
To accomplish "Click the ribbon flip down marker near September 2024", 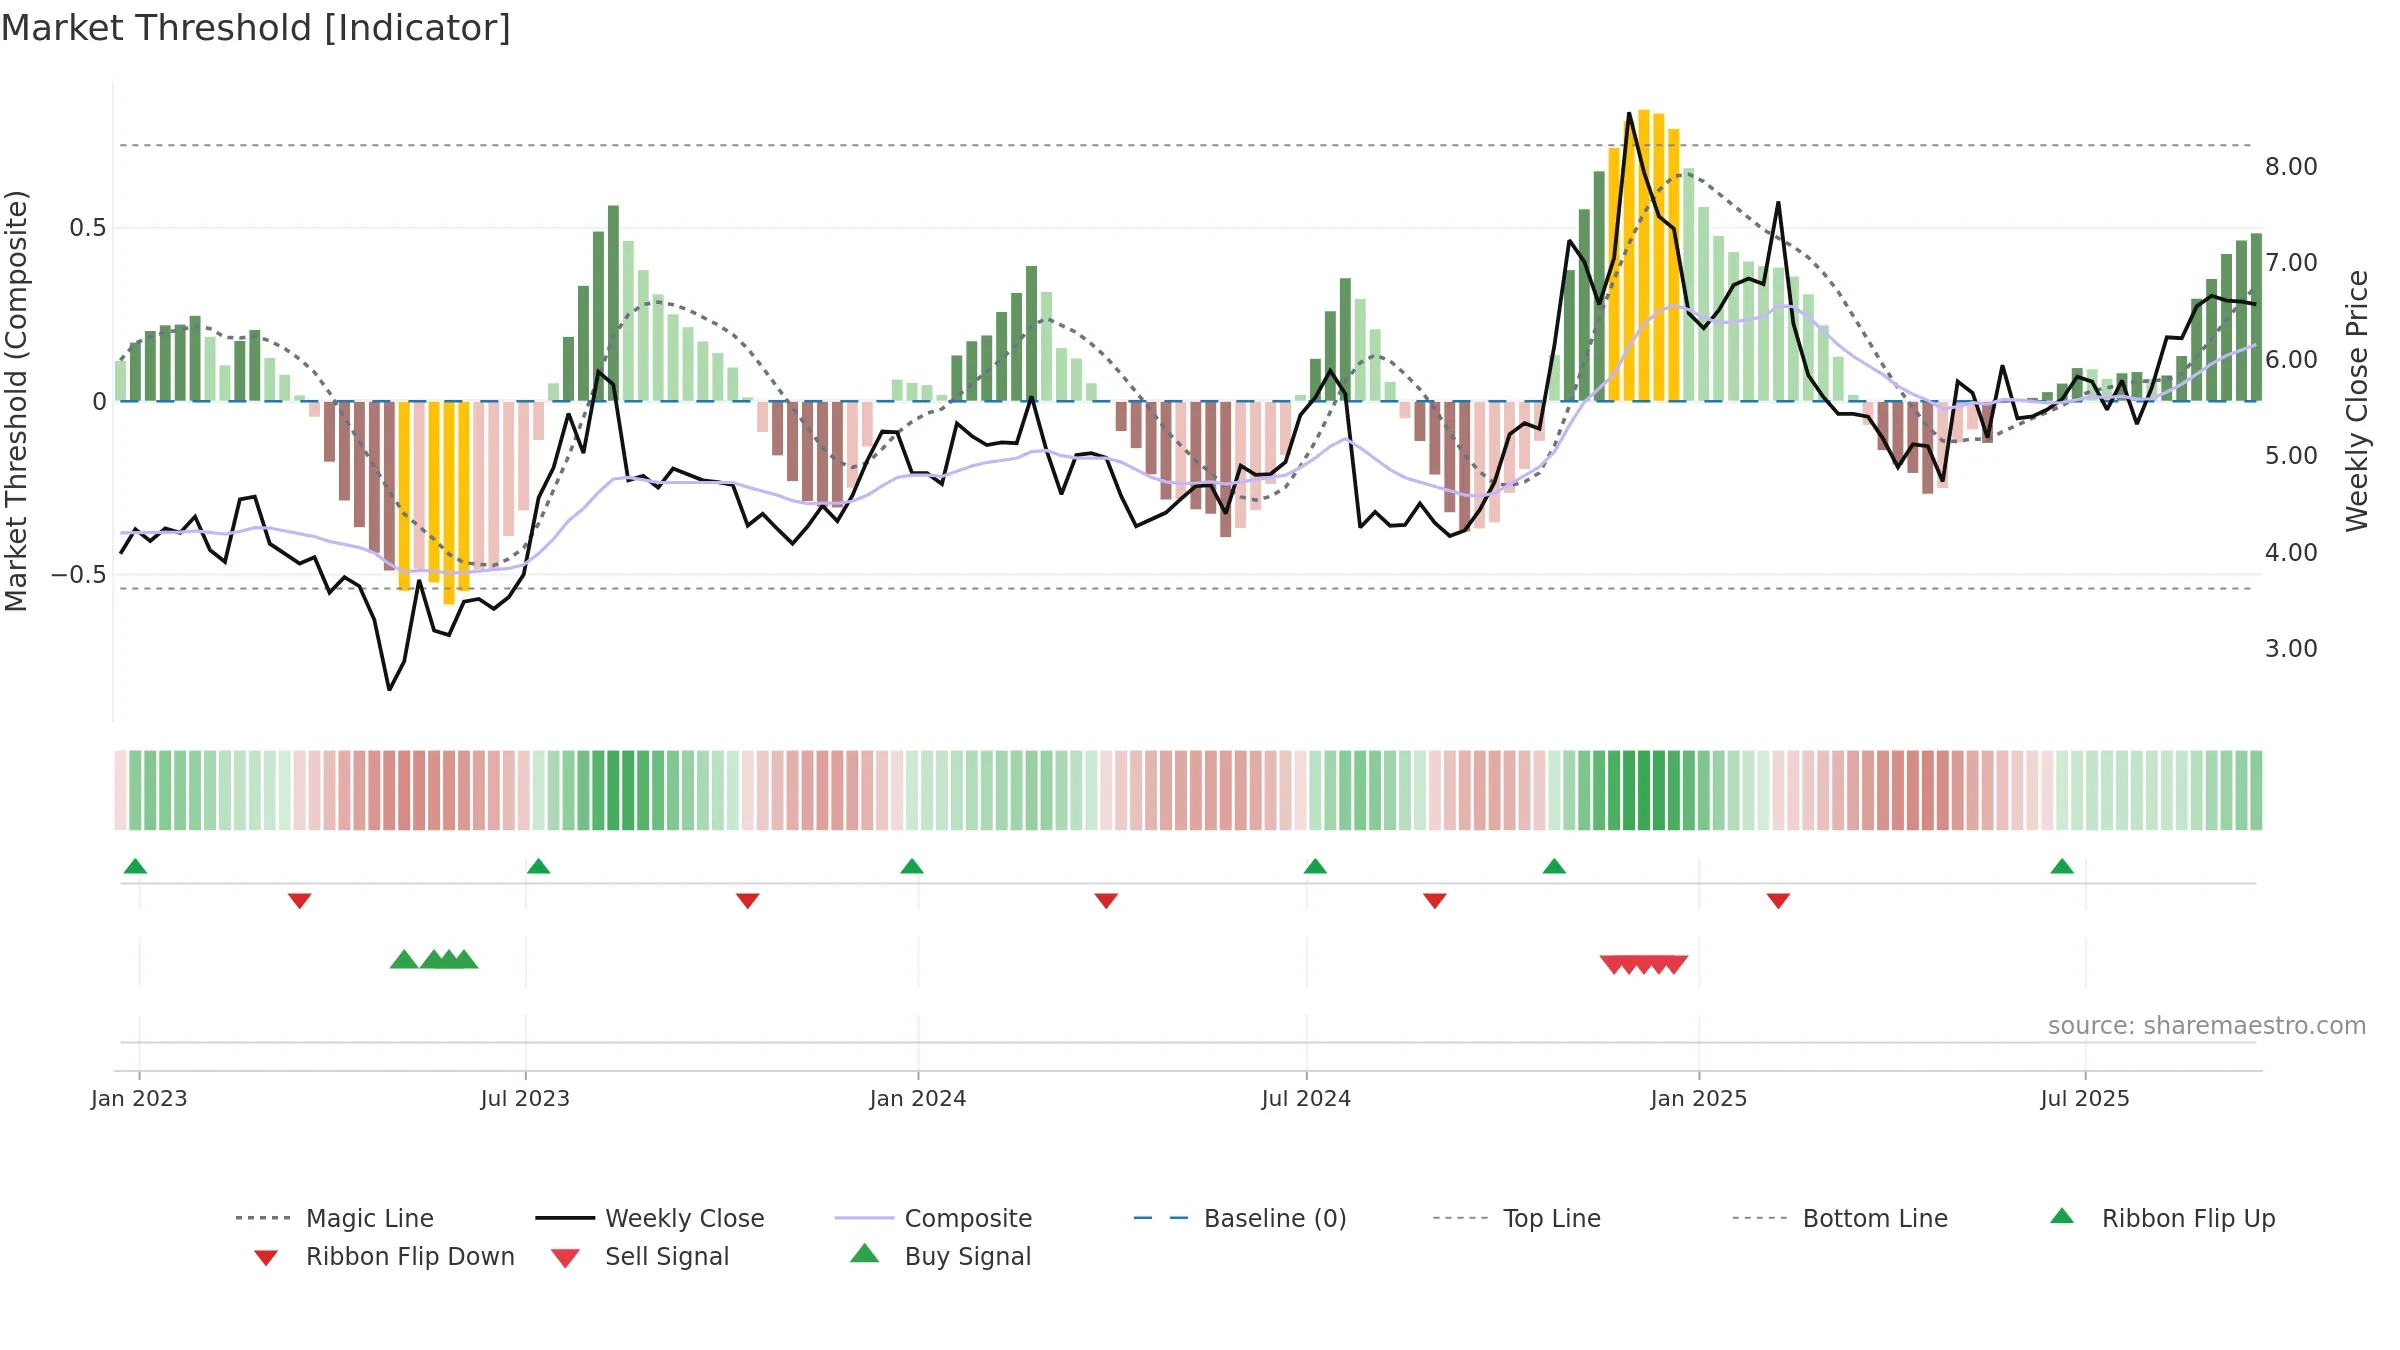I will coord(1435,901).
